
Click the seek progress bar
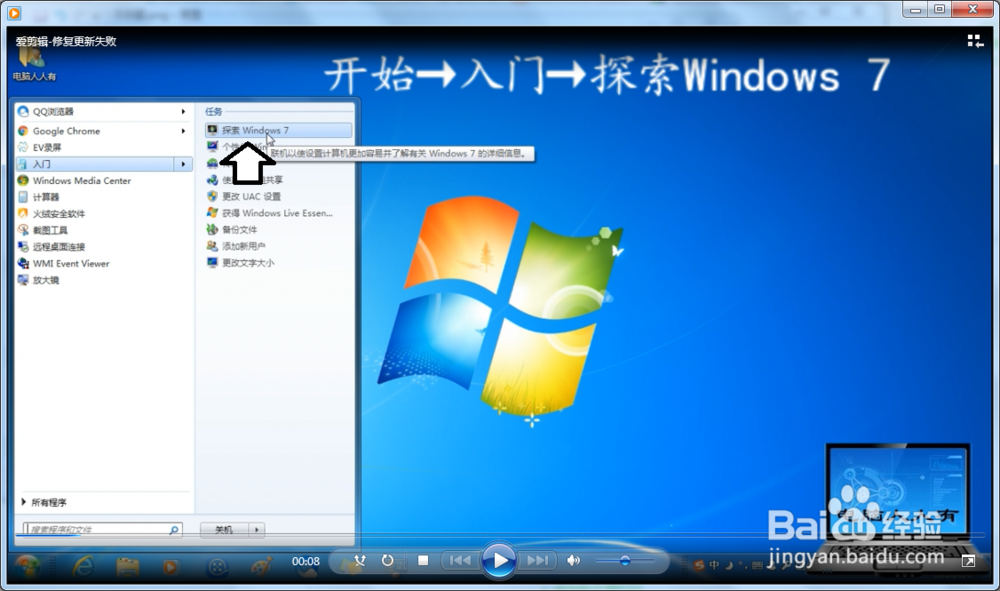(500, 534)
